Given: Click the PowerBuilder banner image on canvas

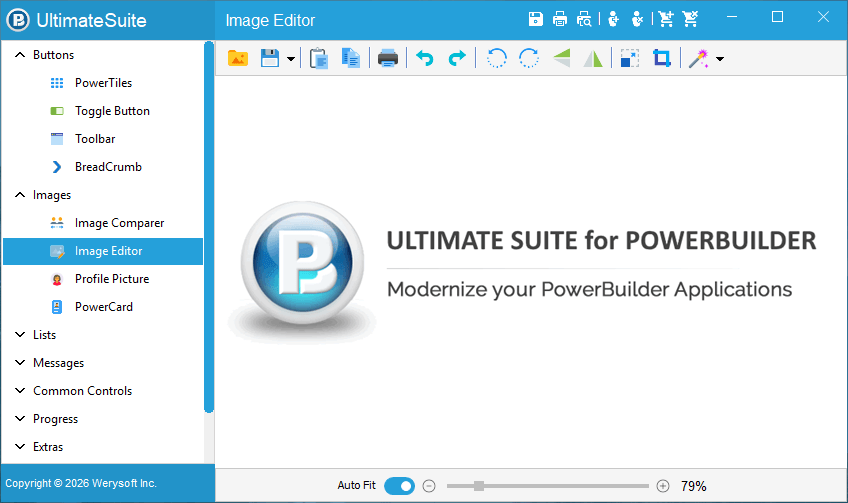Looking at the screenshot, I should [x=522, y=272].
